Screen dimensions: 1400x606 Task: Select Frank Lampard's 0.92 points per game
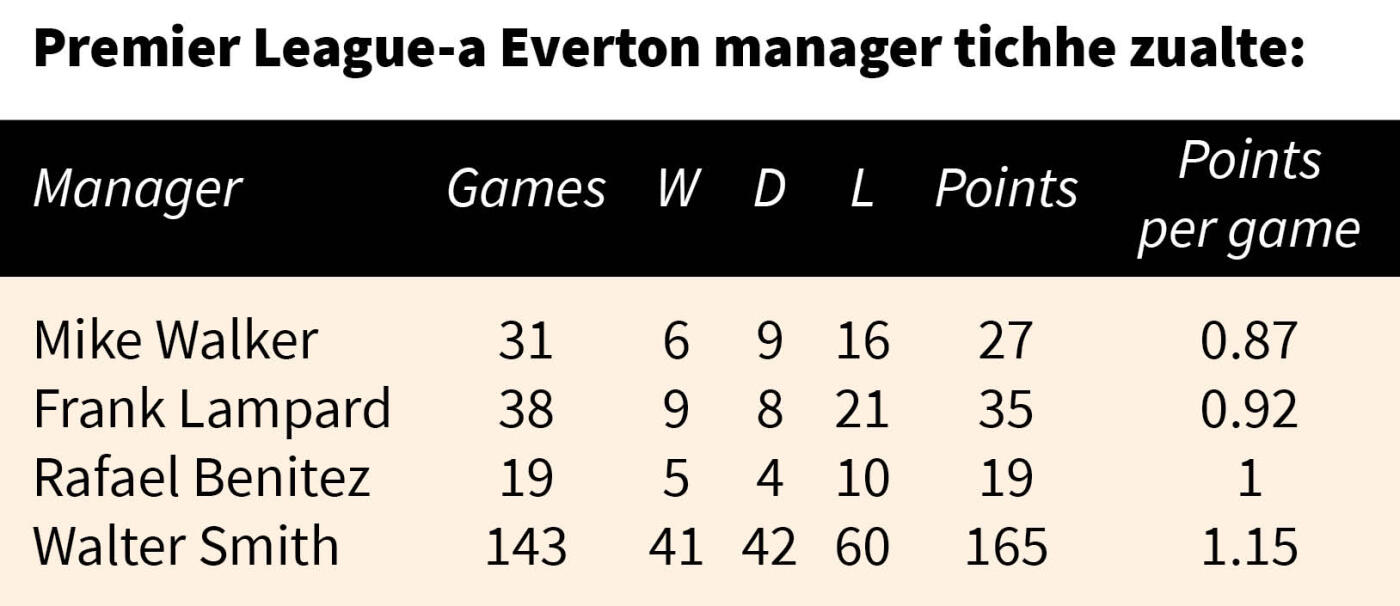(1249, 410)
